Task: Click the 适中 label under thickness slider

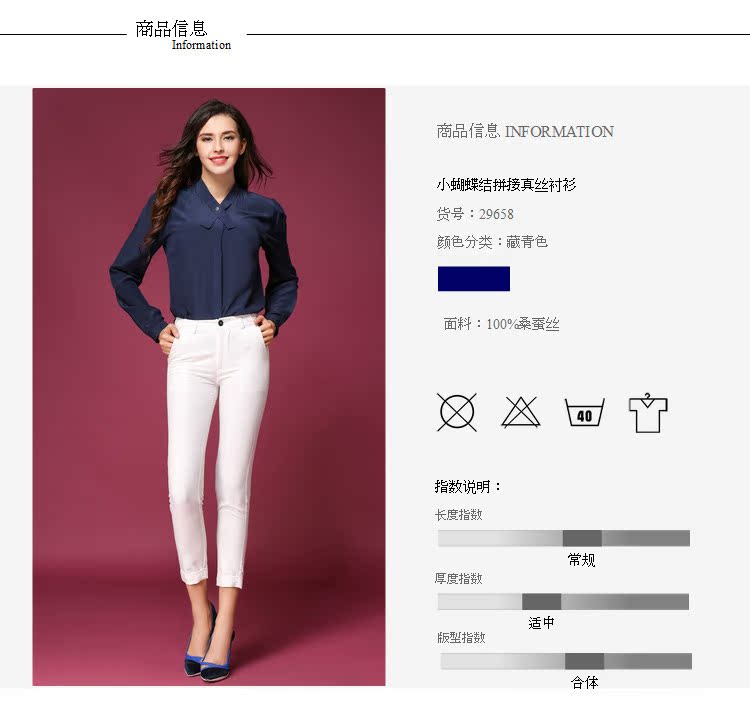Action: 541,622
